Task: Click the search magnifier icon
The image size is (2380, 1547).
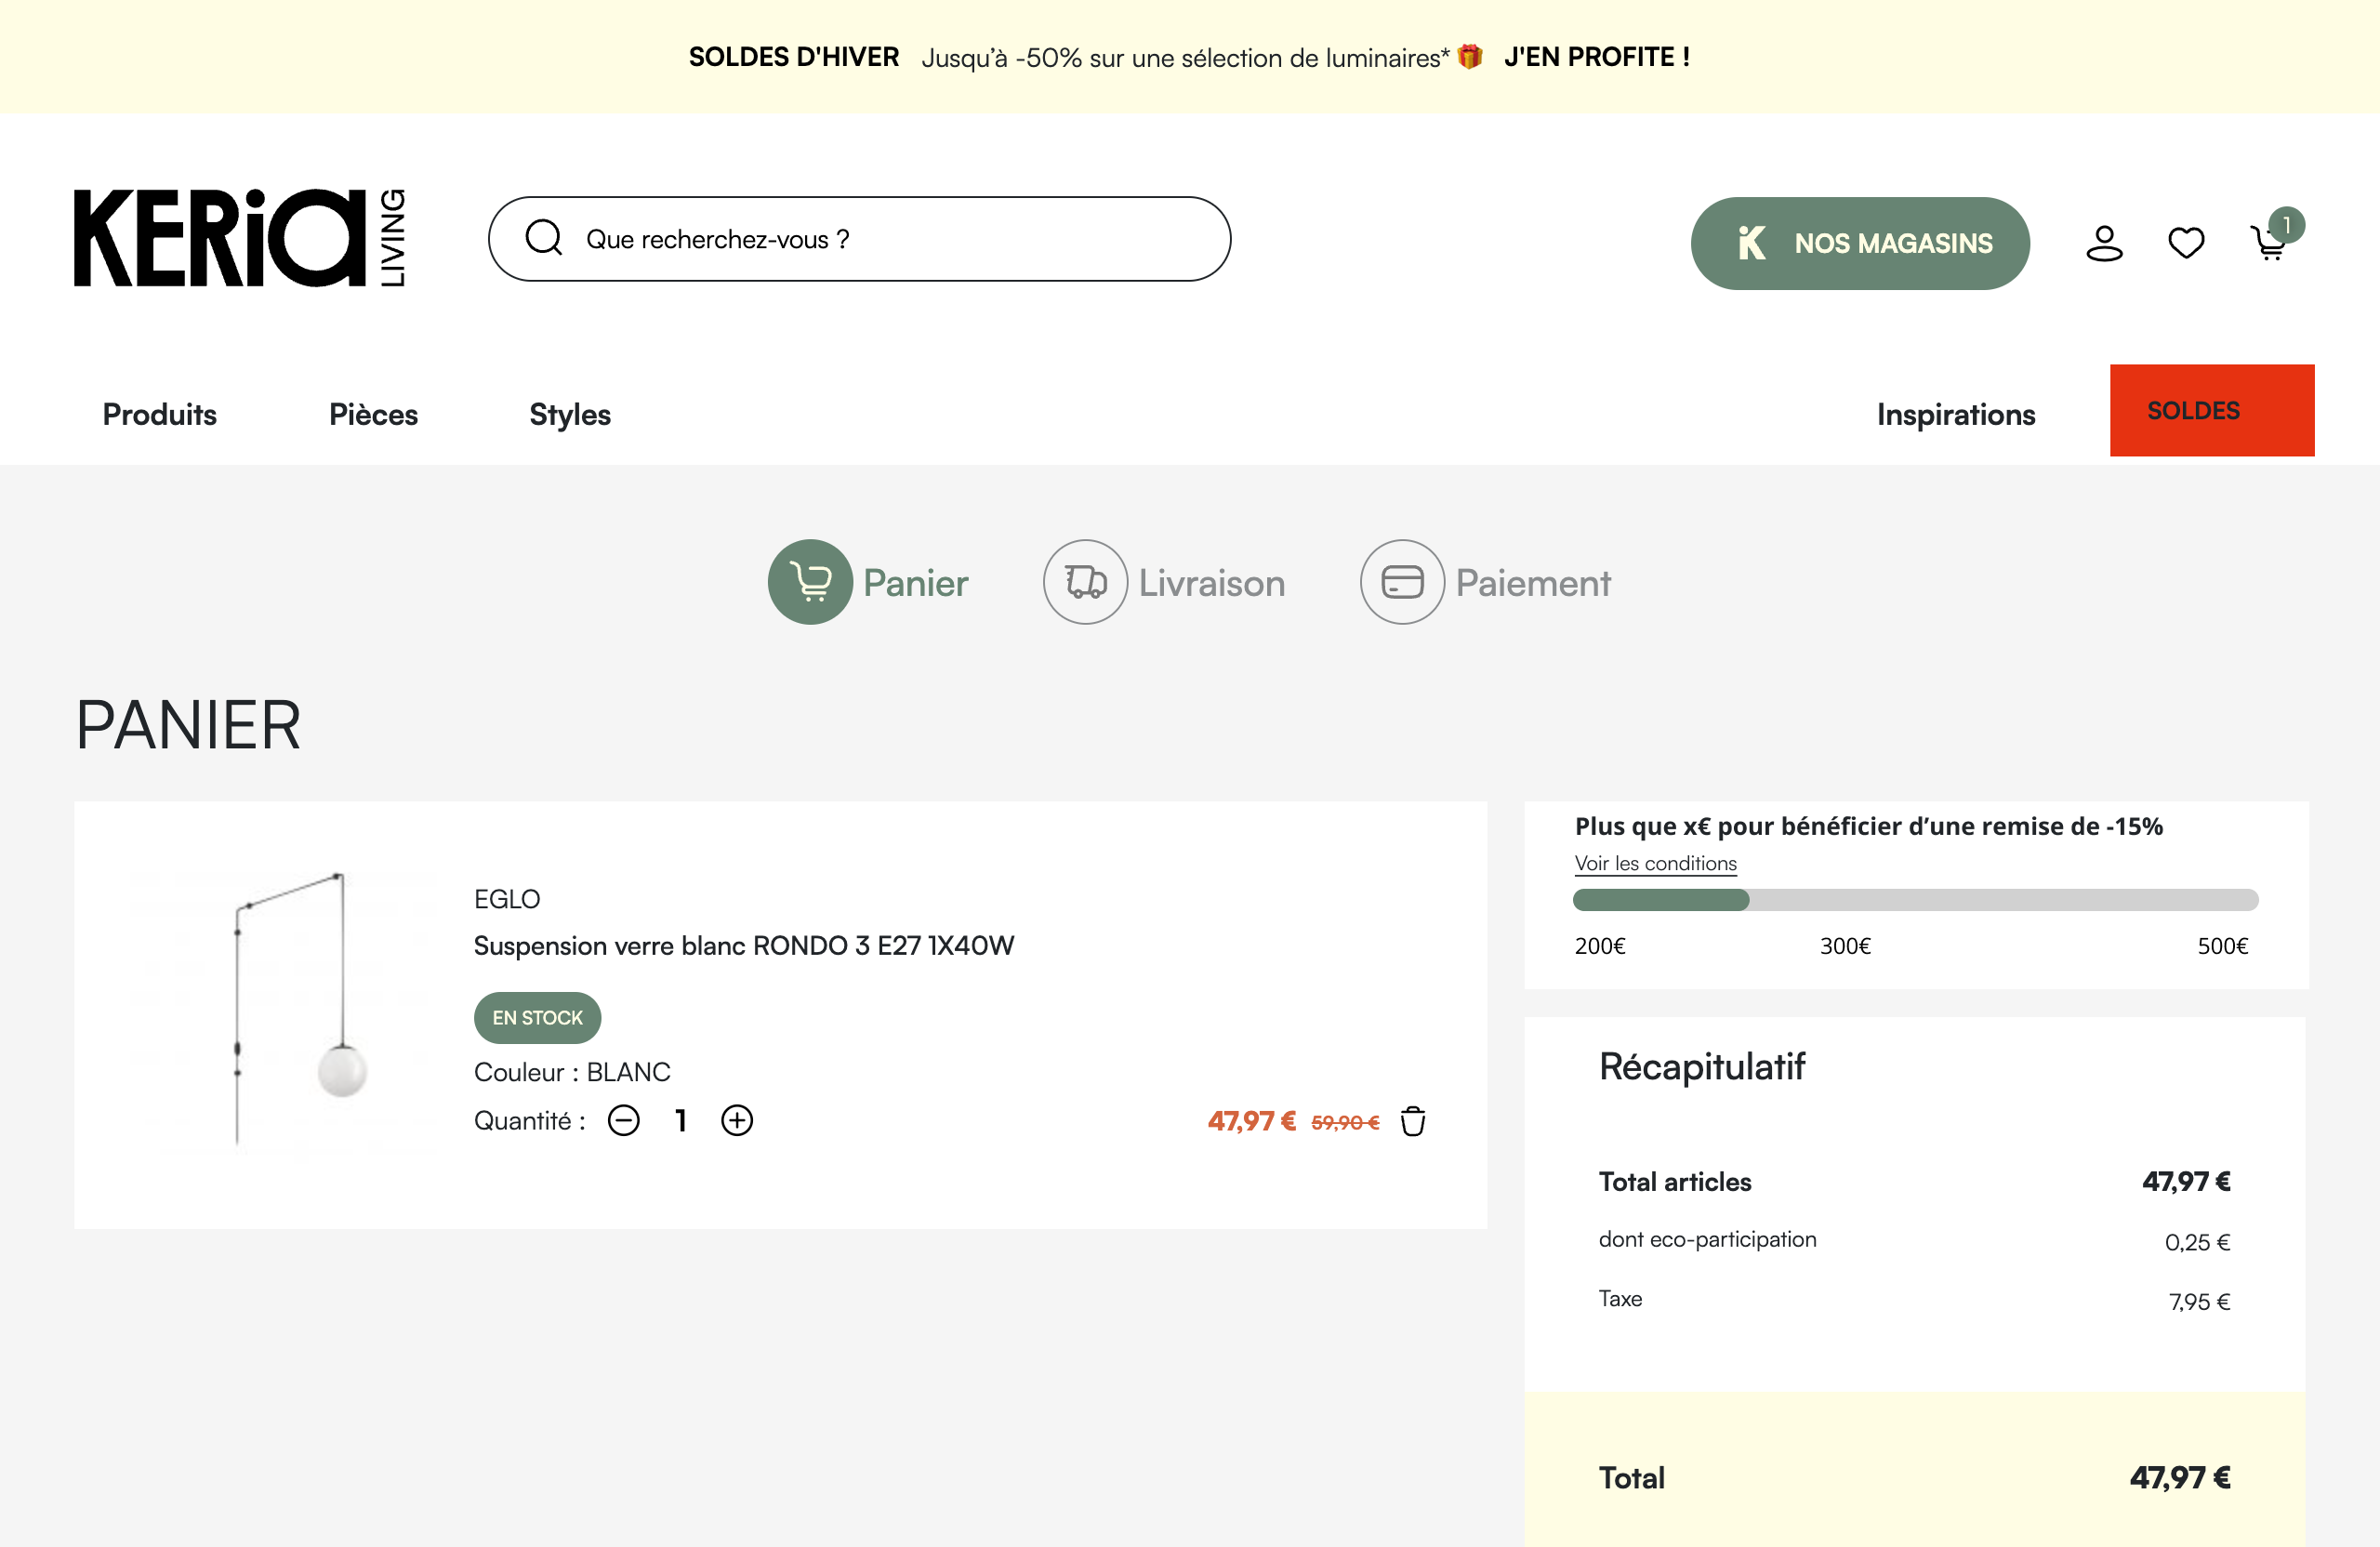Action: pos(544,238)
